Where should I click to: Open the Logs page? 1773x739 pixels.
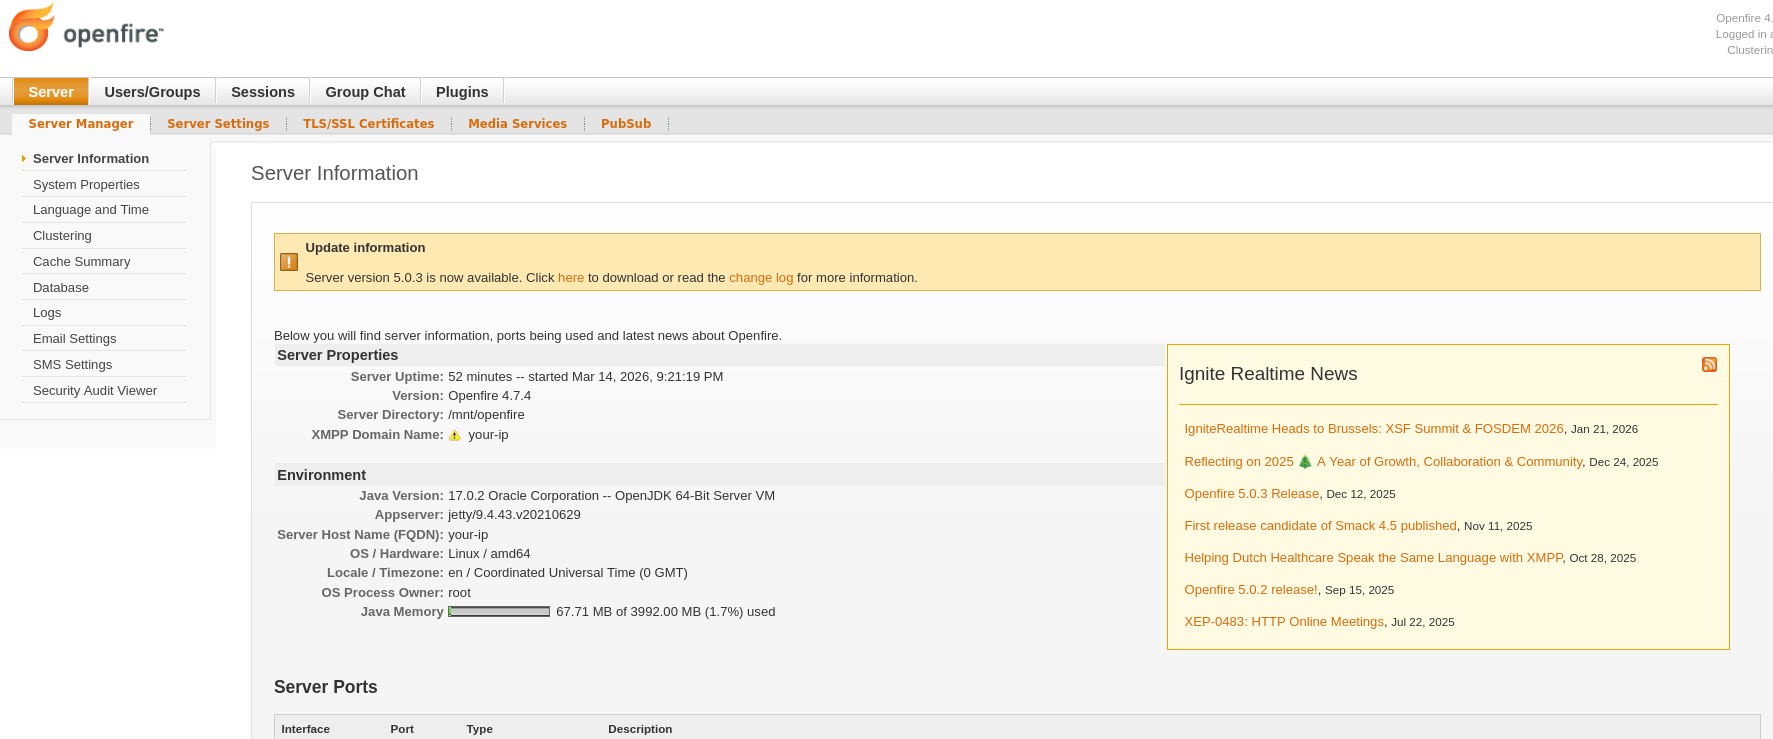pyautogui.click(x=47, y=313)
